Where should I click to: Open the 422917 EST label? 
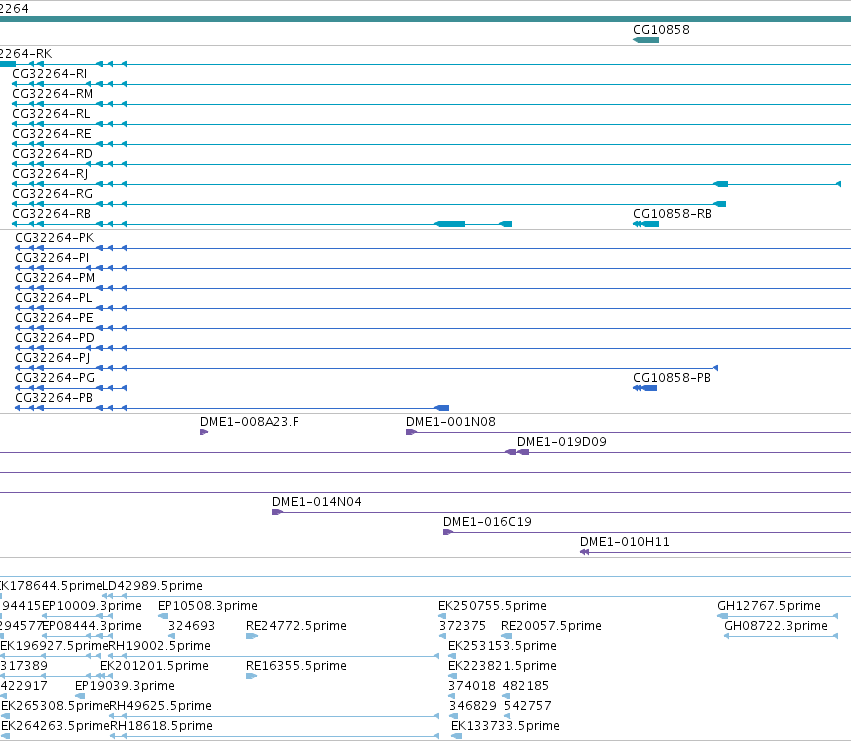point(24,687)
